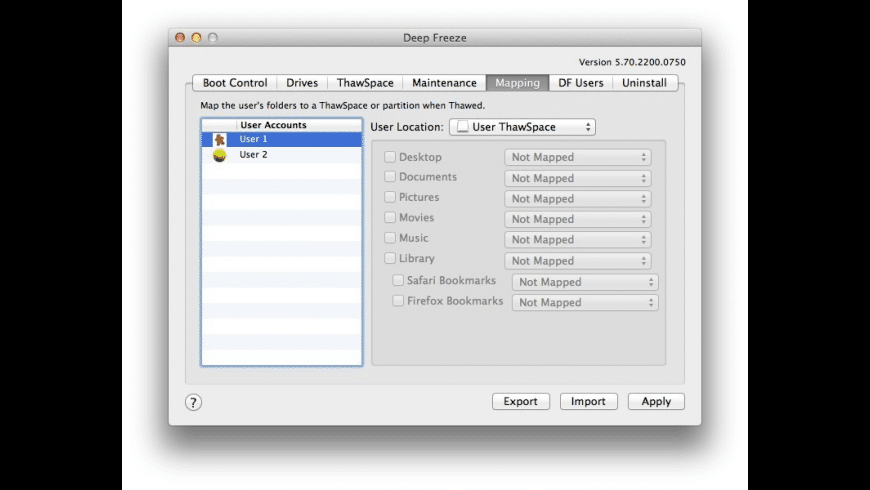
Task: Open the Drives tab
Action: [x=302, y=83]
